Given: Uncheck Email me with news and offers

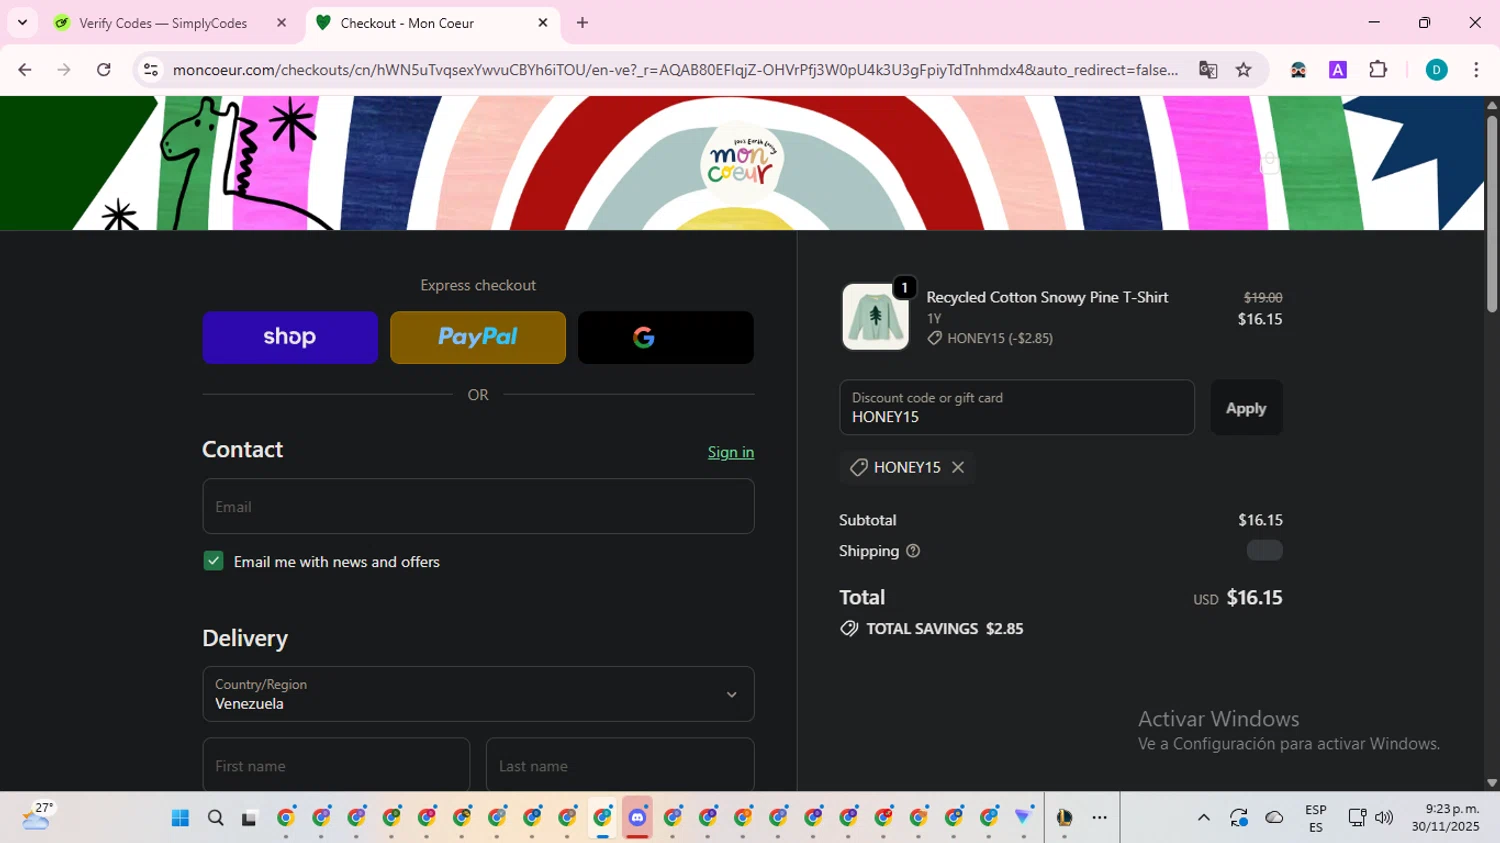Looking at the screenshot, I should point(213,561).
